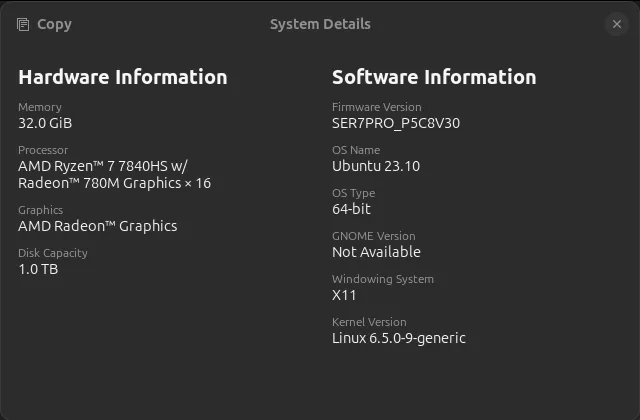Image resolution: width=640 pixels, height=420 pixels.
Task: Click the Copy clipboard icon
Action: click(23, 24)
